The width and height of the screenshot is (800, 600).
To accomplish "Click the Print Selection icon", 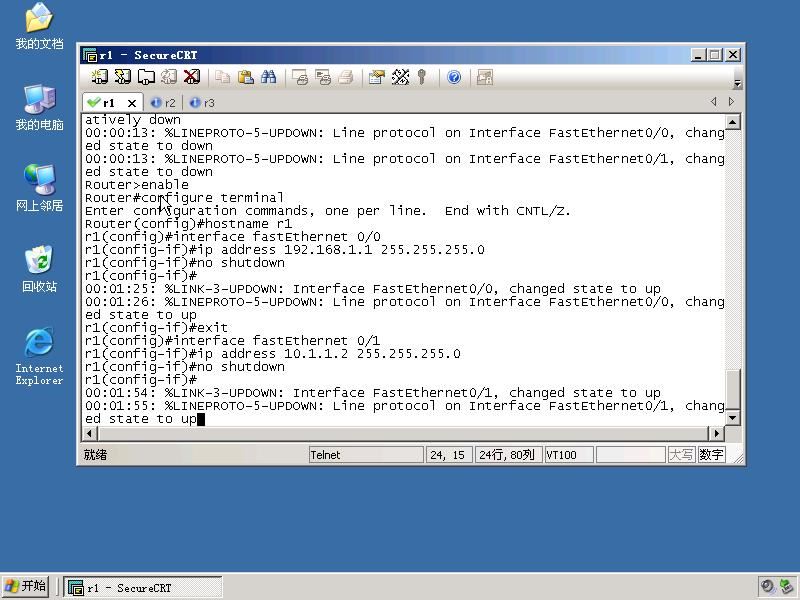I will tap(323, 77).
